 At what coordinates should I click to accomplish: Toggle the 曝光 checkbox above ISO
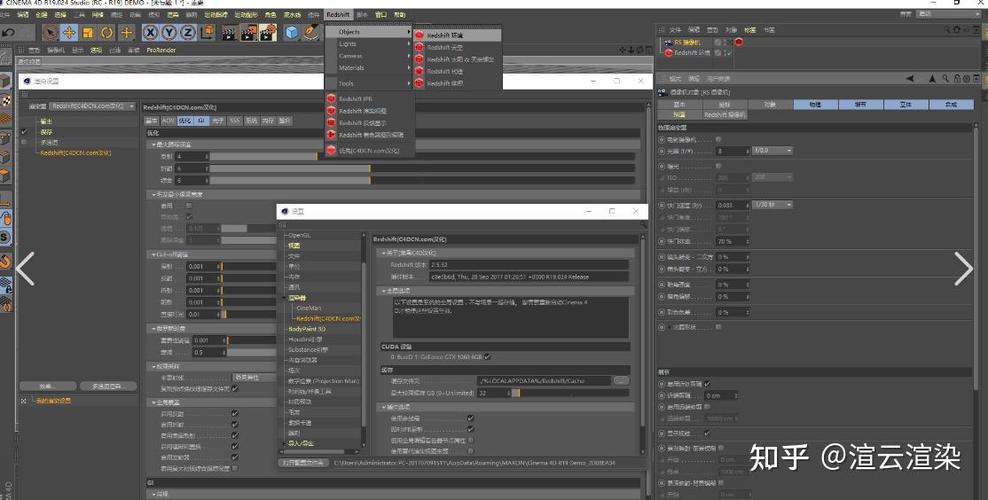[x=718, y=166]
